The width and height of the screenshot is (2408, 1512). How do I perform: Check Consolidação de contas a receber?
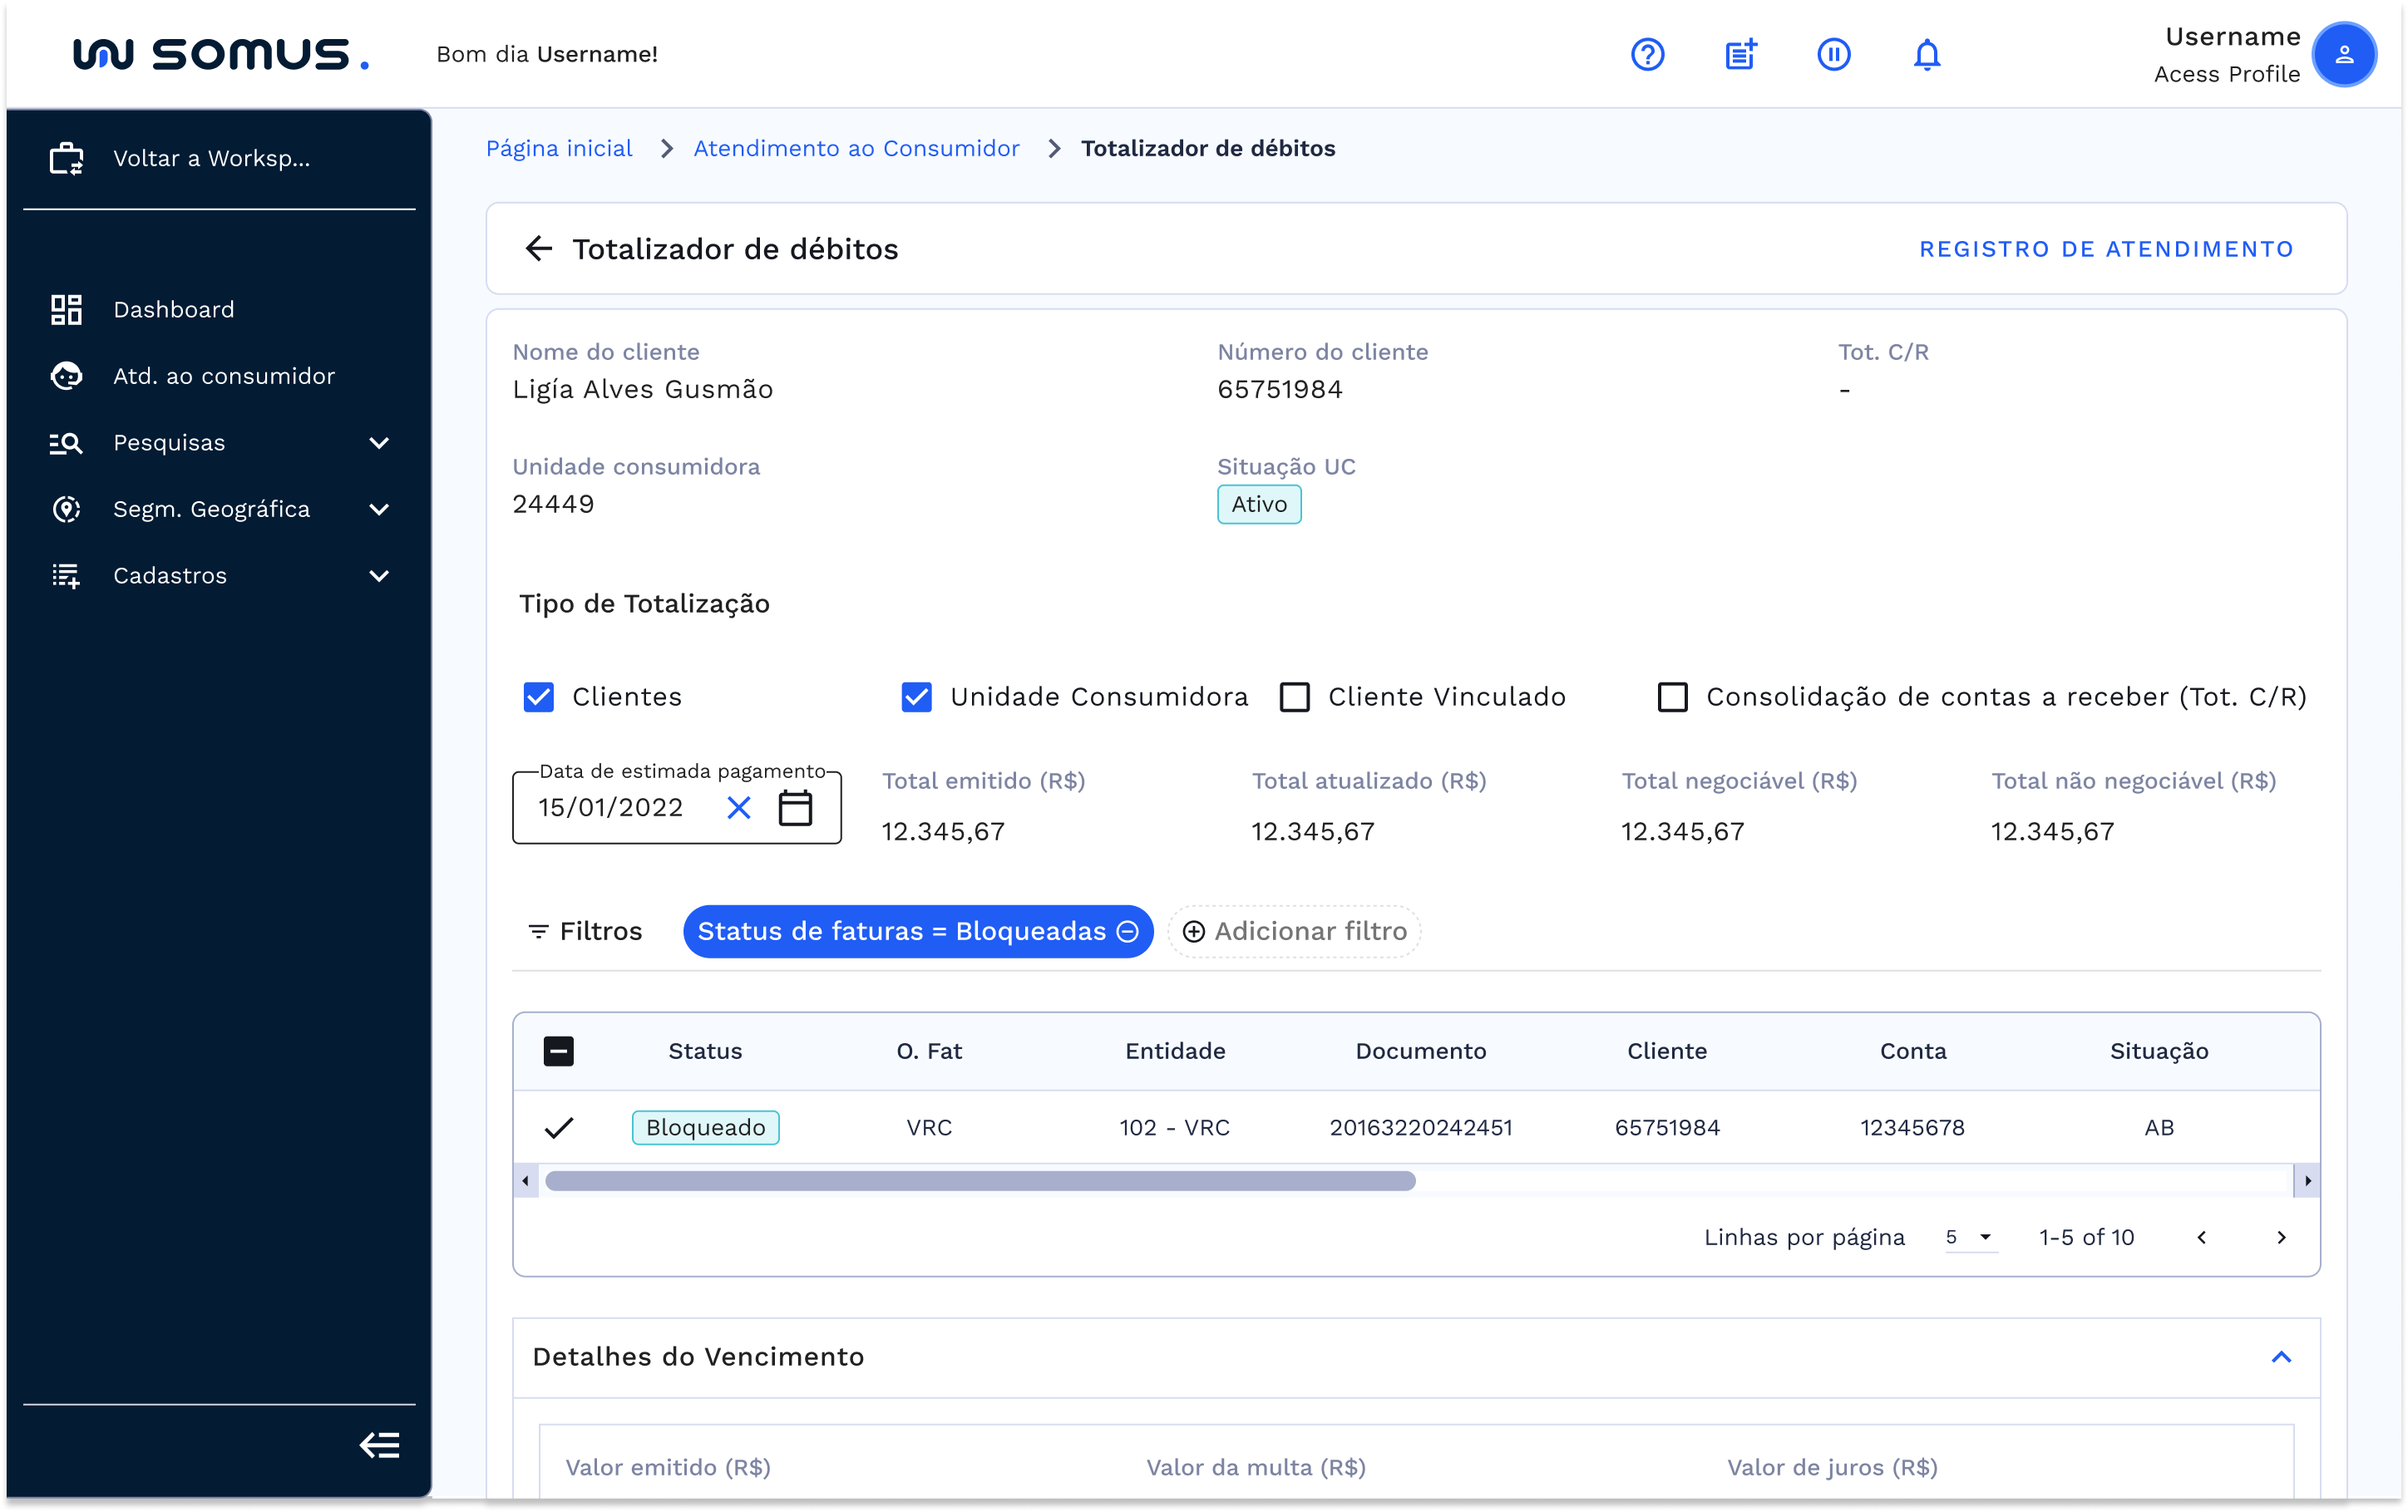coord(1673,697)
